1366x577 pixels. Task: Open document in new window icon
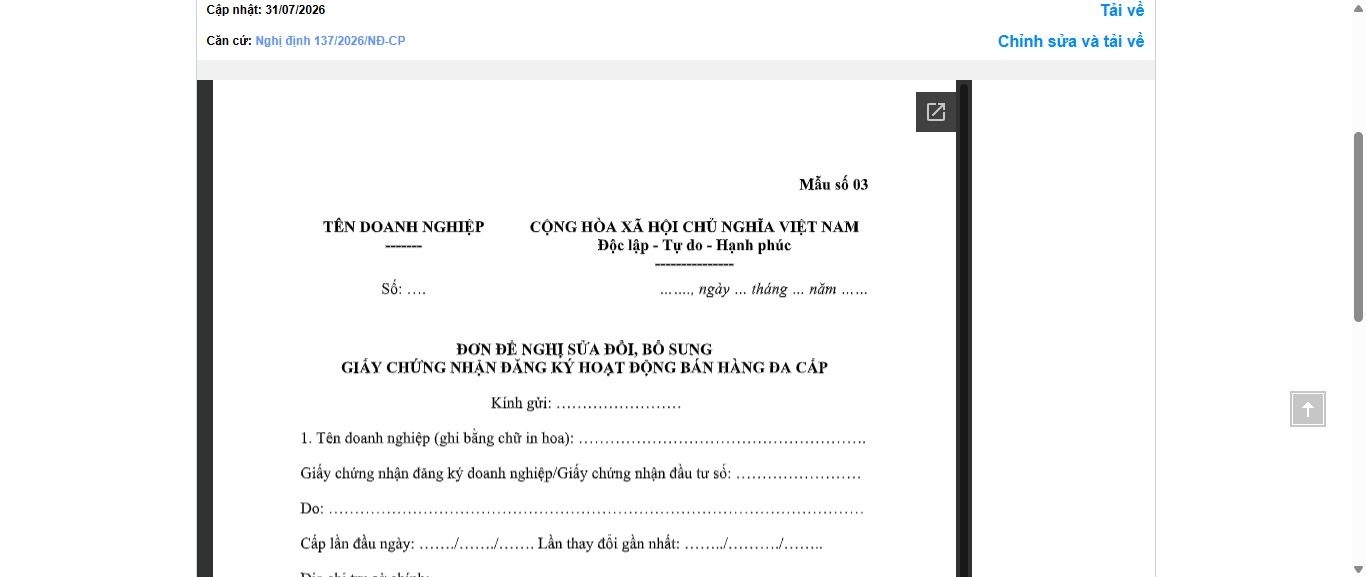(936, 112)
